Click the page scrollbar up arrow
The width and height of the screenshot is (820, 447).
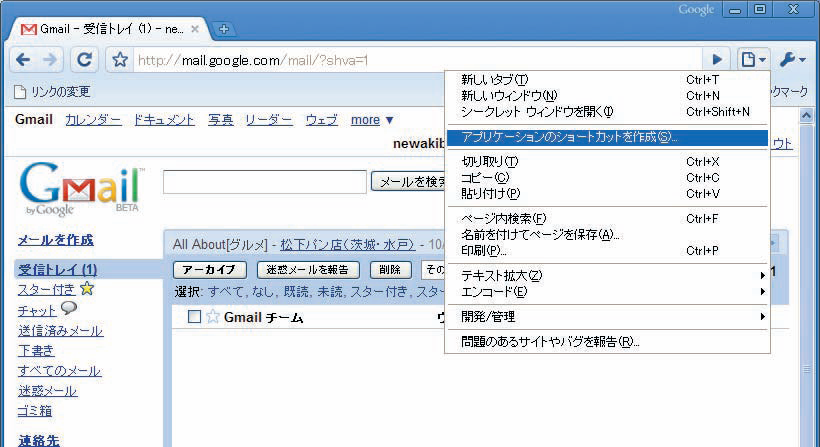tap(806, 115)
